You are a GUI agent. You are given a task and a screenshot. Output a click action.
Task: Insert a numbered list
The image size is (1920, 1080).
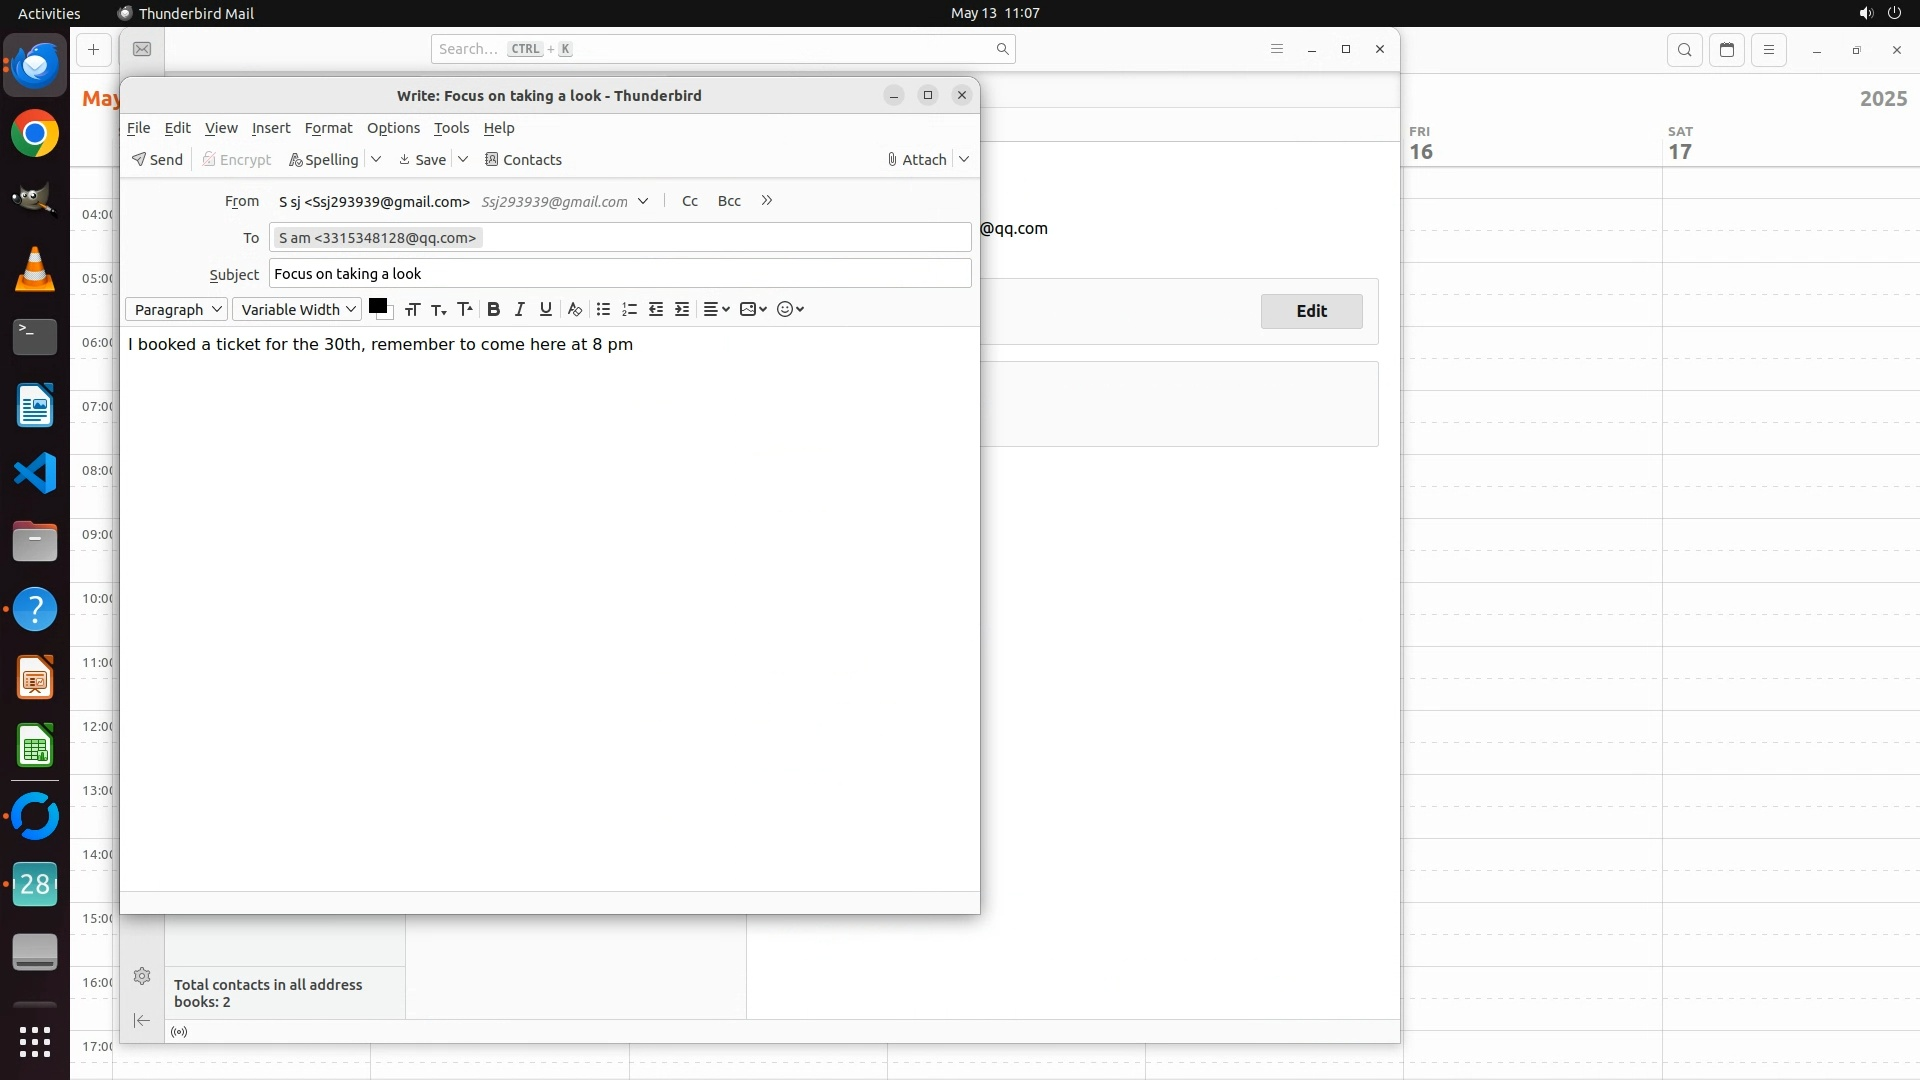pyautogui.click(x=629, y=310)
